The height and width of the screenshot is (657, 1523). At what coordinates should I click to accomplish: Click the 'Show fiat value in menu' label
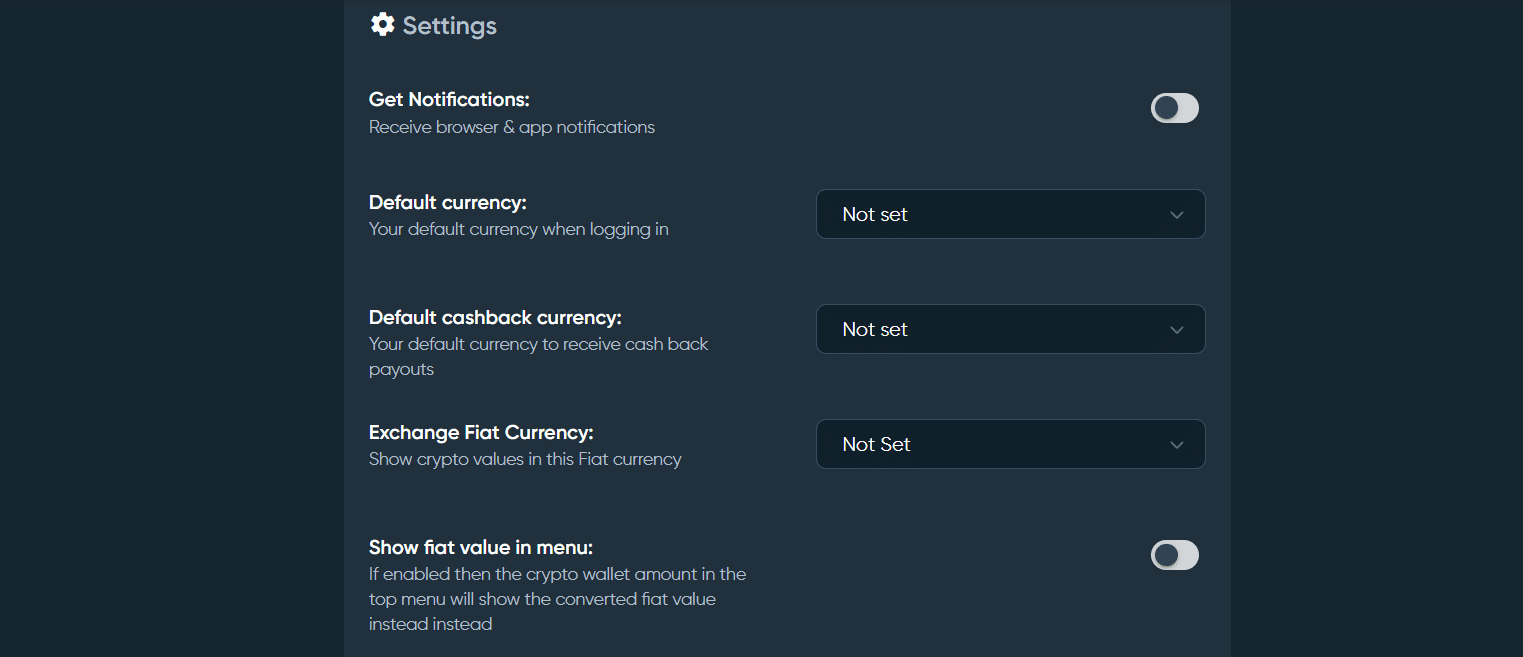point(479,547)
